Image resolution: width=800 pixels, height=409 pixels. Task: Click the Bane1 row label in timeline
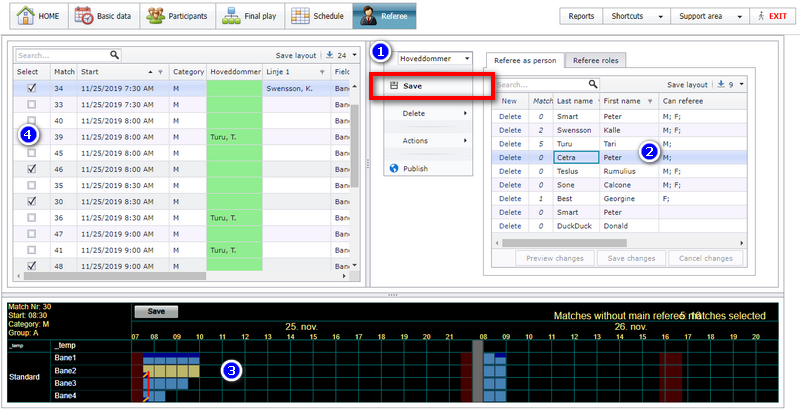pyautogui.click(x=65, y=358)
